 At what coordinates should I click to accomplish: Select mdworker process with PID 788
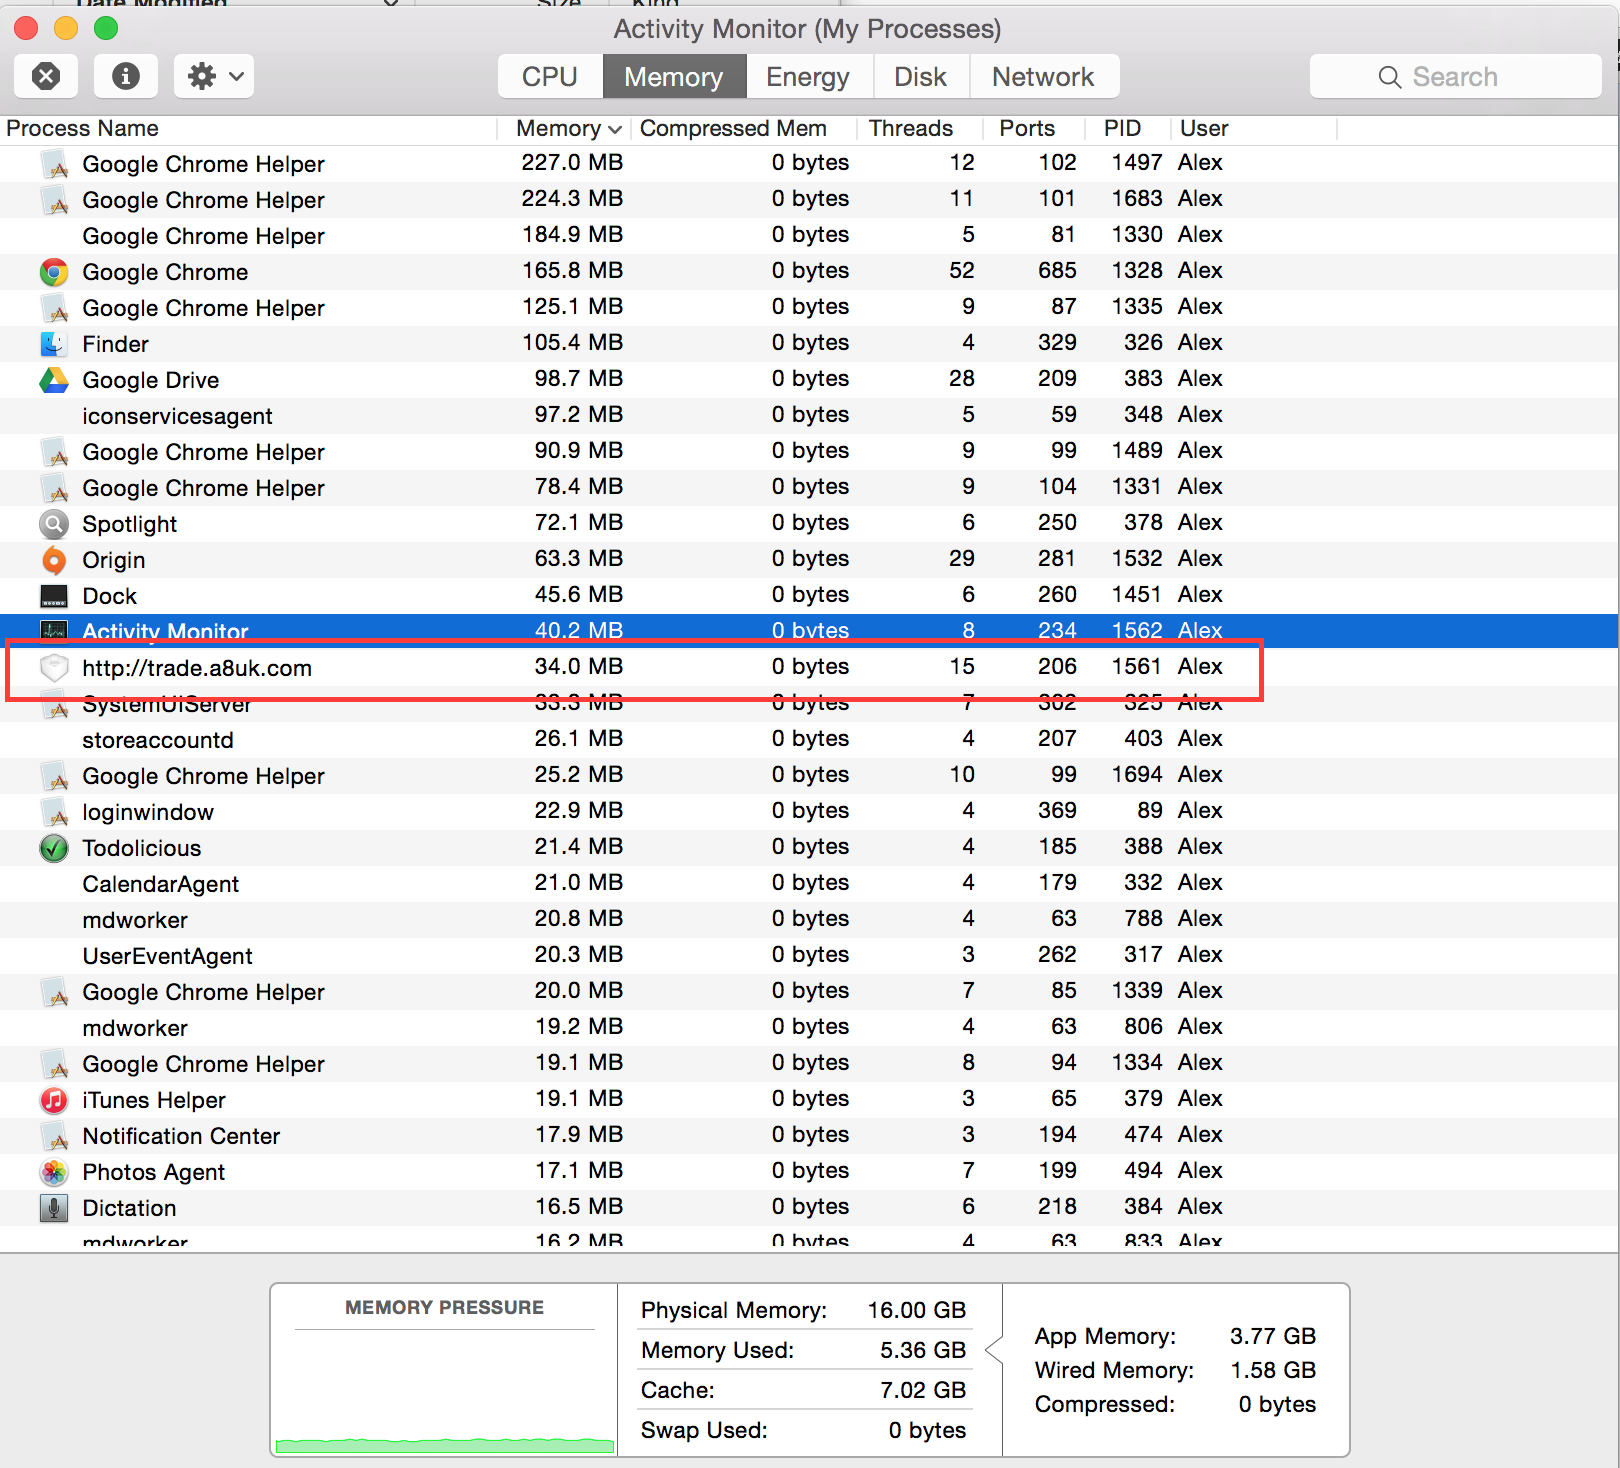(x=135, y=920)
